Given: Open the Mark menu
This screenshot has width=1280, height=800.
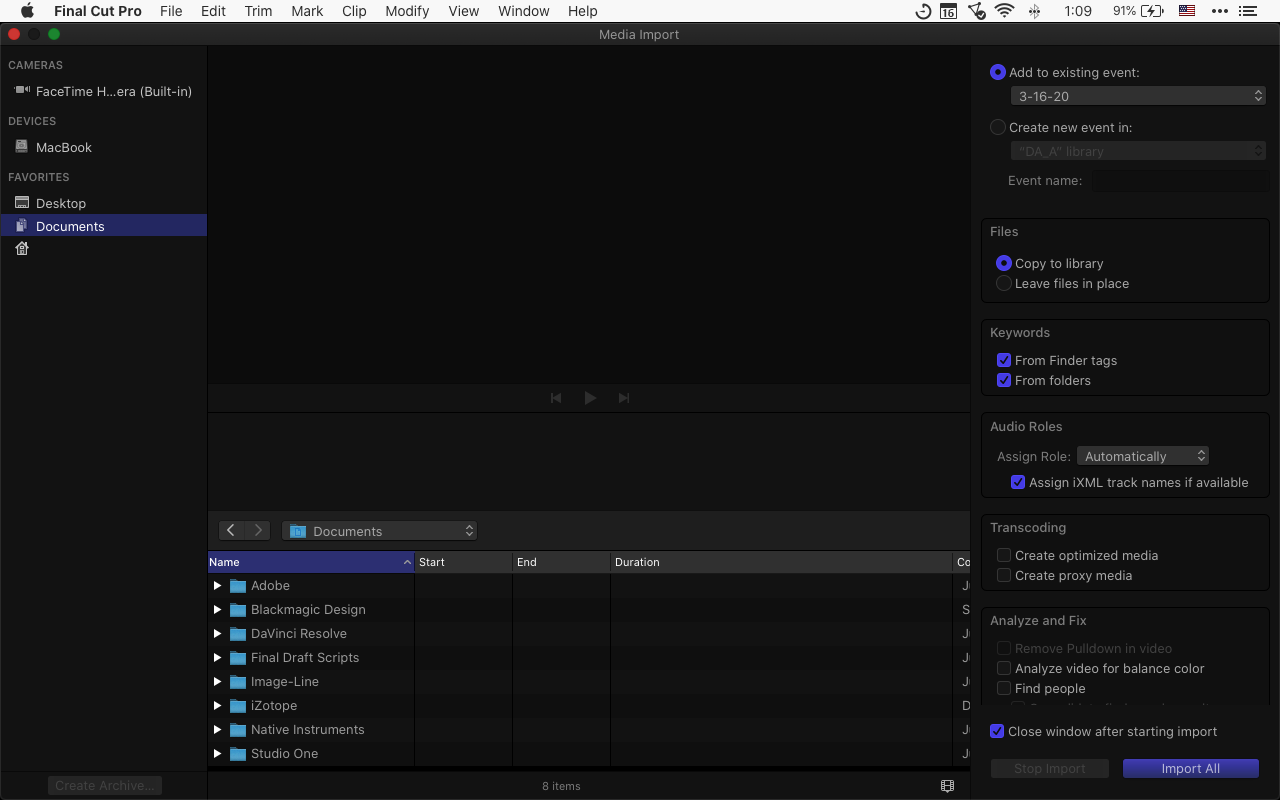Looking at the screenshot, I should (x=307, y=11).
